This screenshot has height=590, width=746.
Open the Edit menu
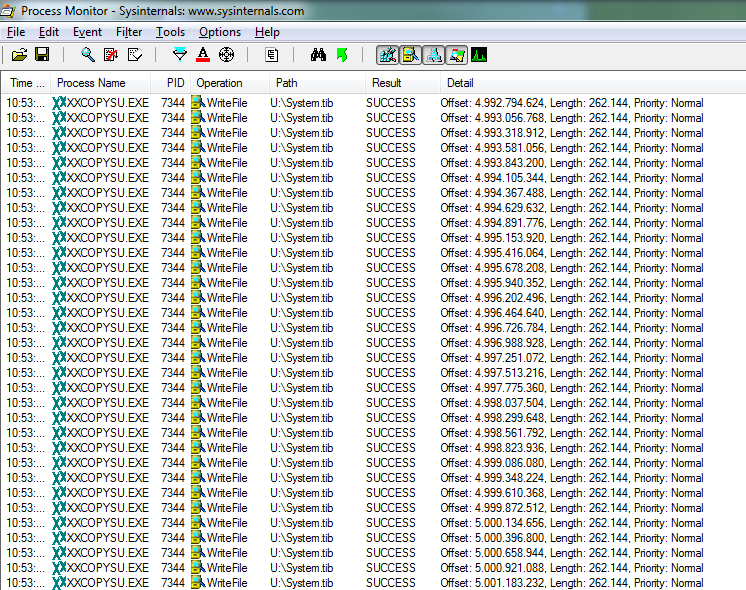coord(49,32)
